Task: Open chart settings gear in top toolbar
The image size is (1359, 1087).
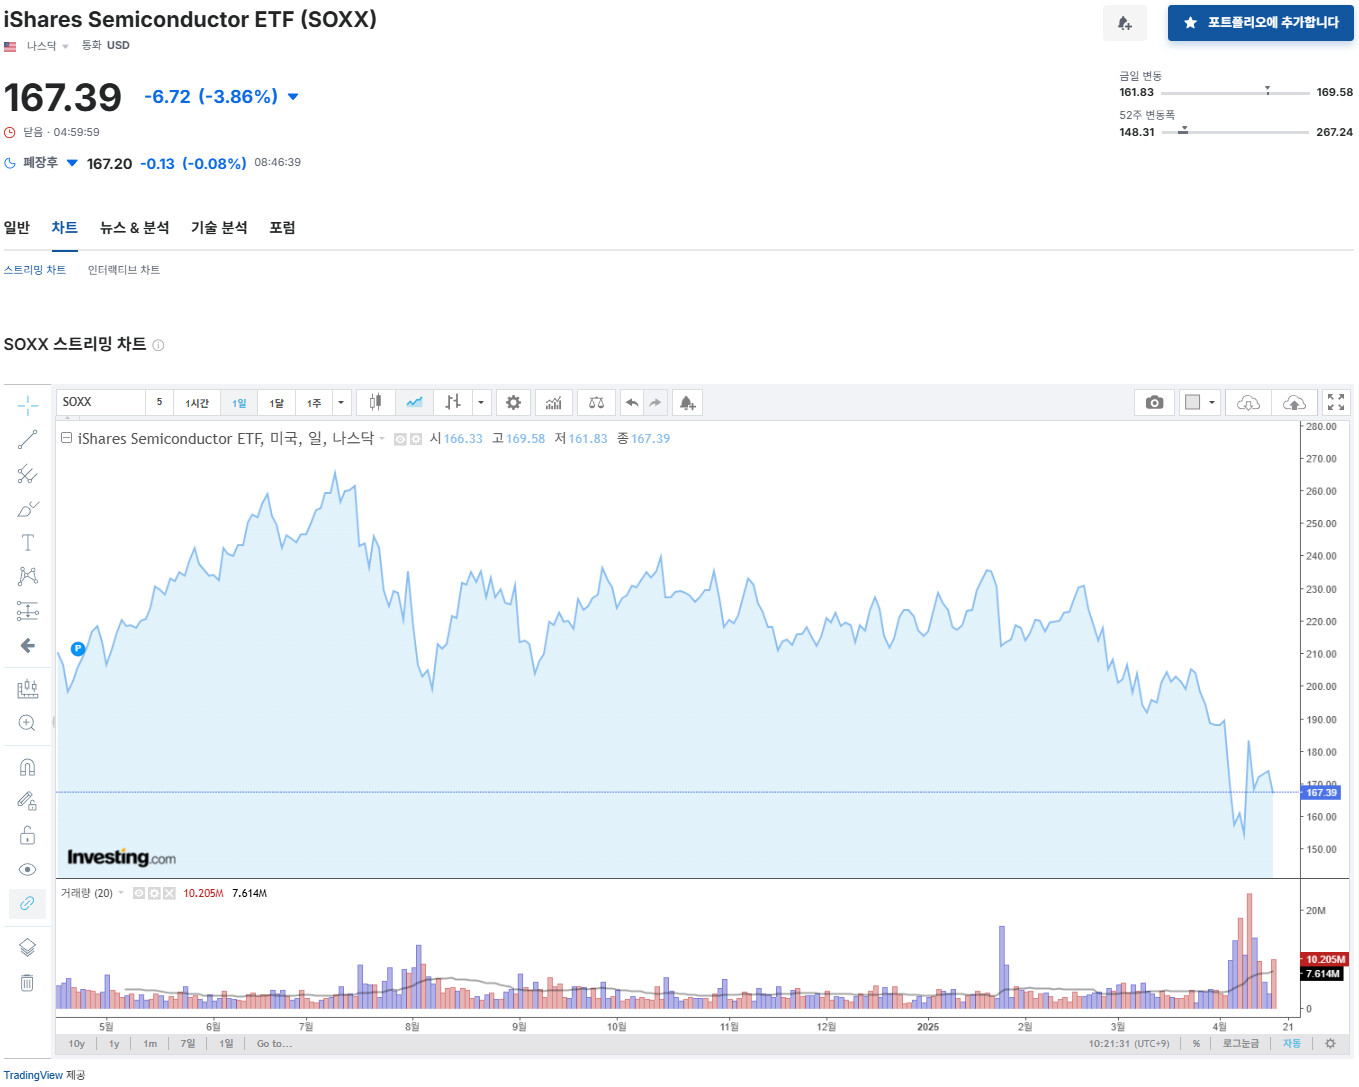Action: click(513, 402)
